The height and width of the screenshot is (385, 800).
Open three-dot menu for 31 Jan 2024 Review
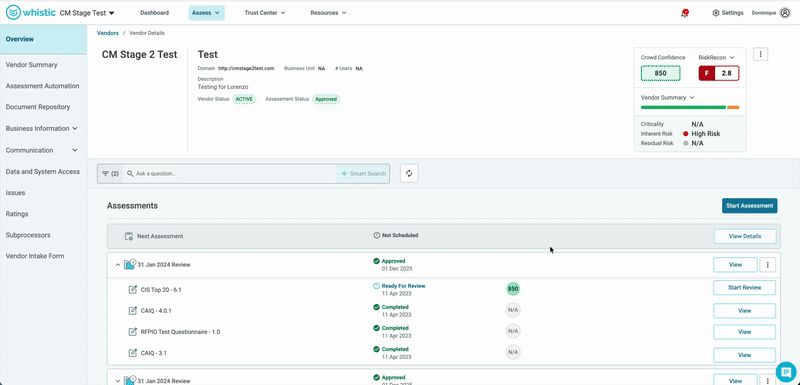pyautogui.click(x=767, y=265)
